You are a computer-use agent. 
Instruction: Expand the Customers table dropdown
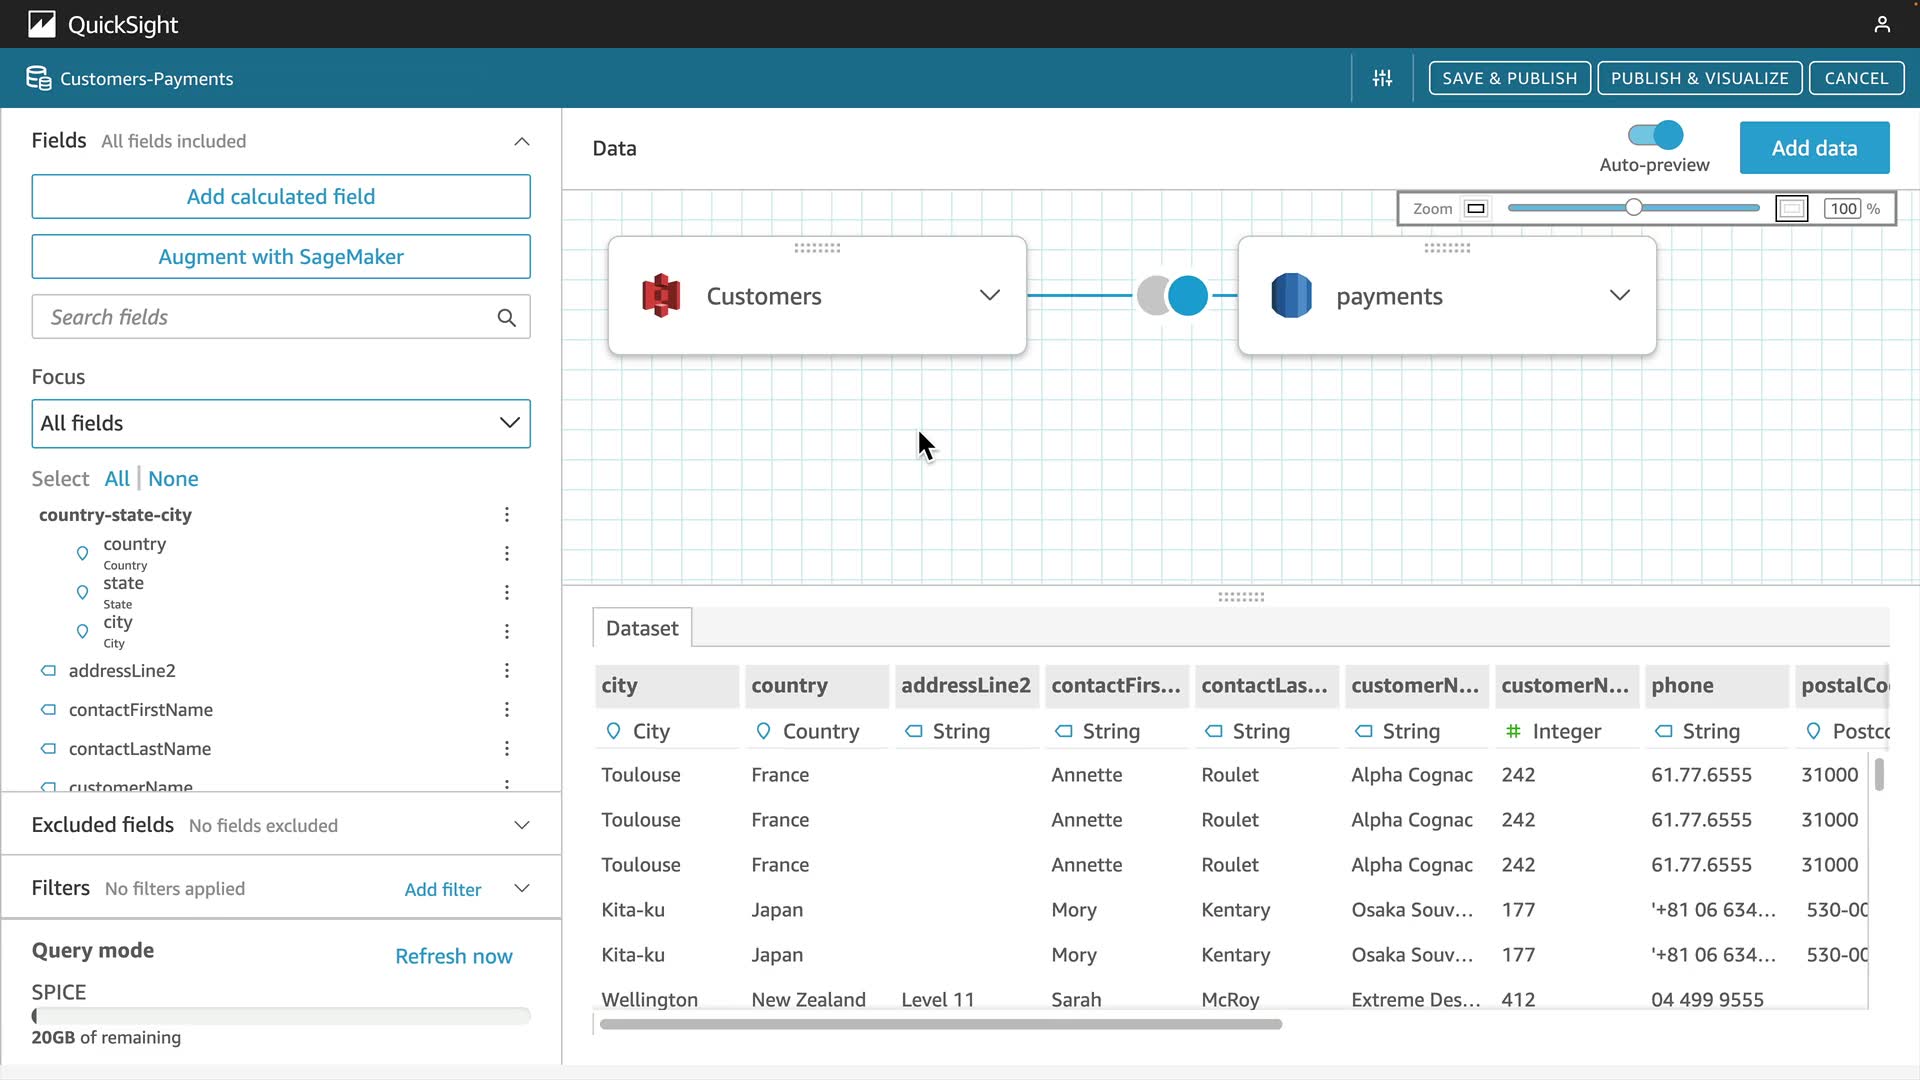(x=989, y=296)
